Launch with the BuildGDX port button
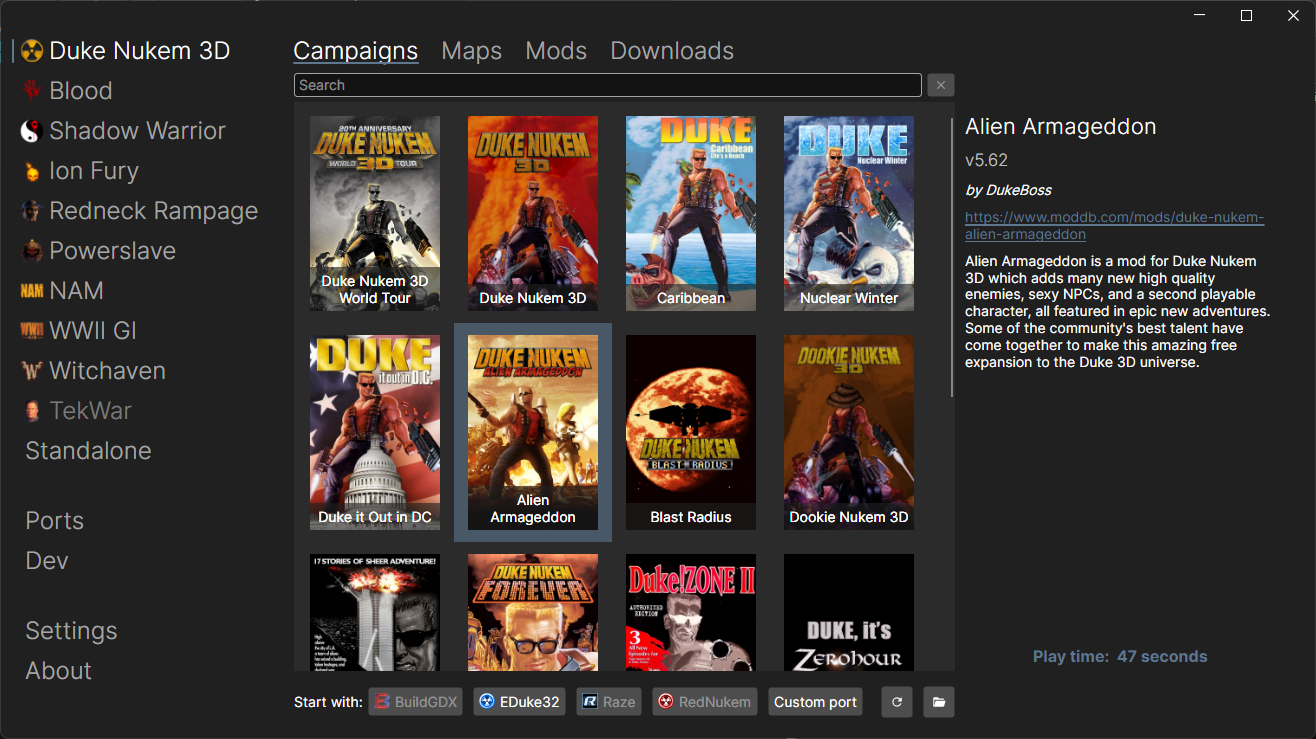The image size is (1316, 739). point(416,702)
